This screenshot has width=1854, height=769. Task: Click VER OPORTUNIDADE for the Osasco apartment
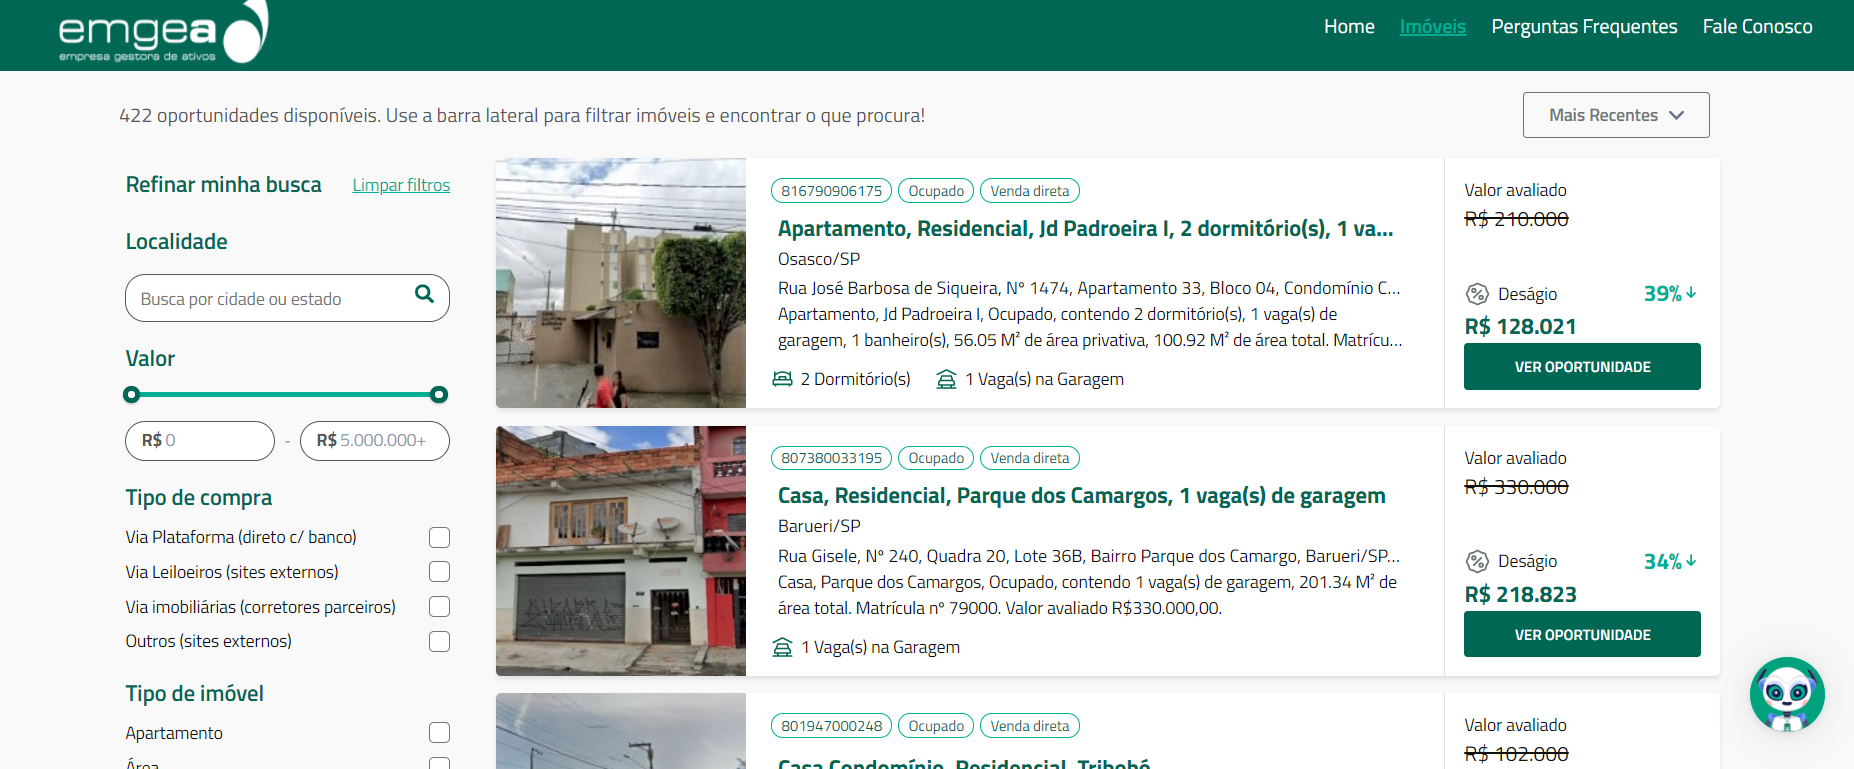point(1582,367)
